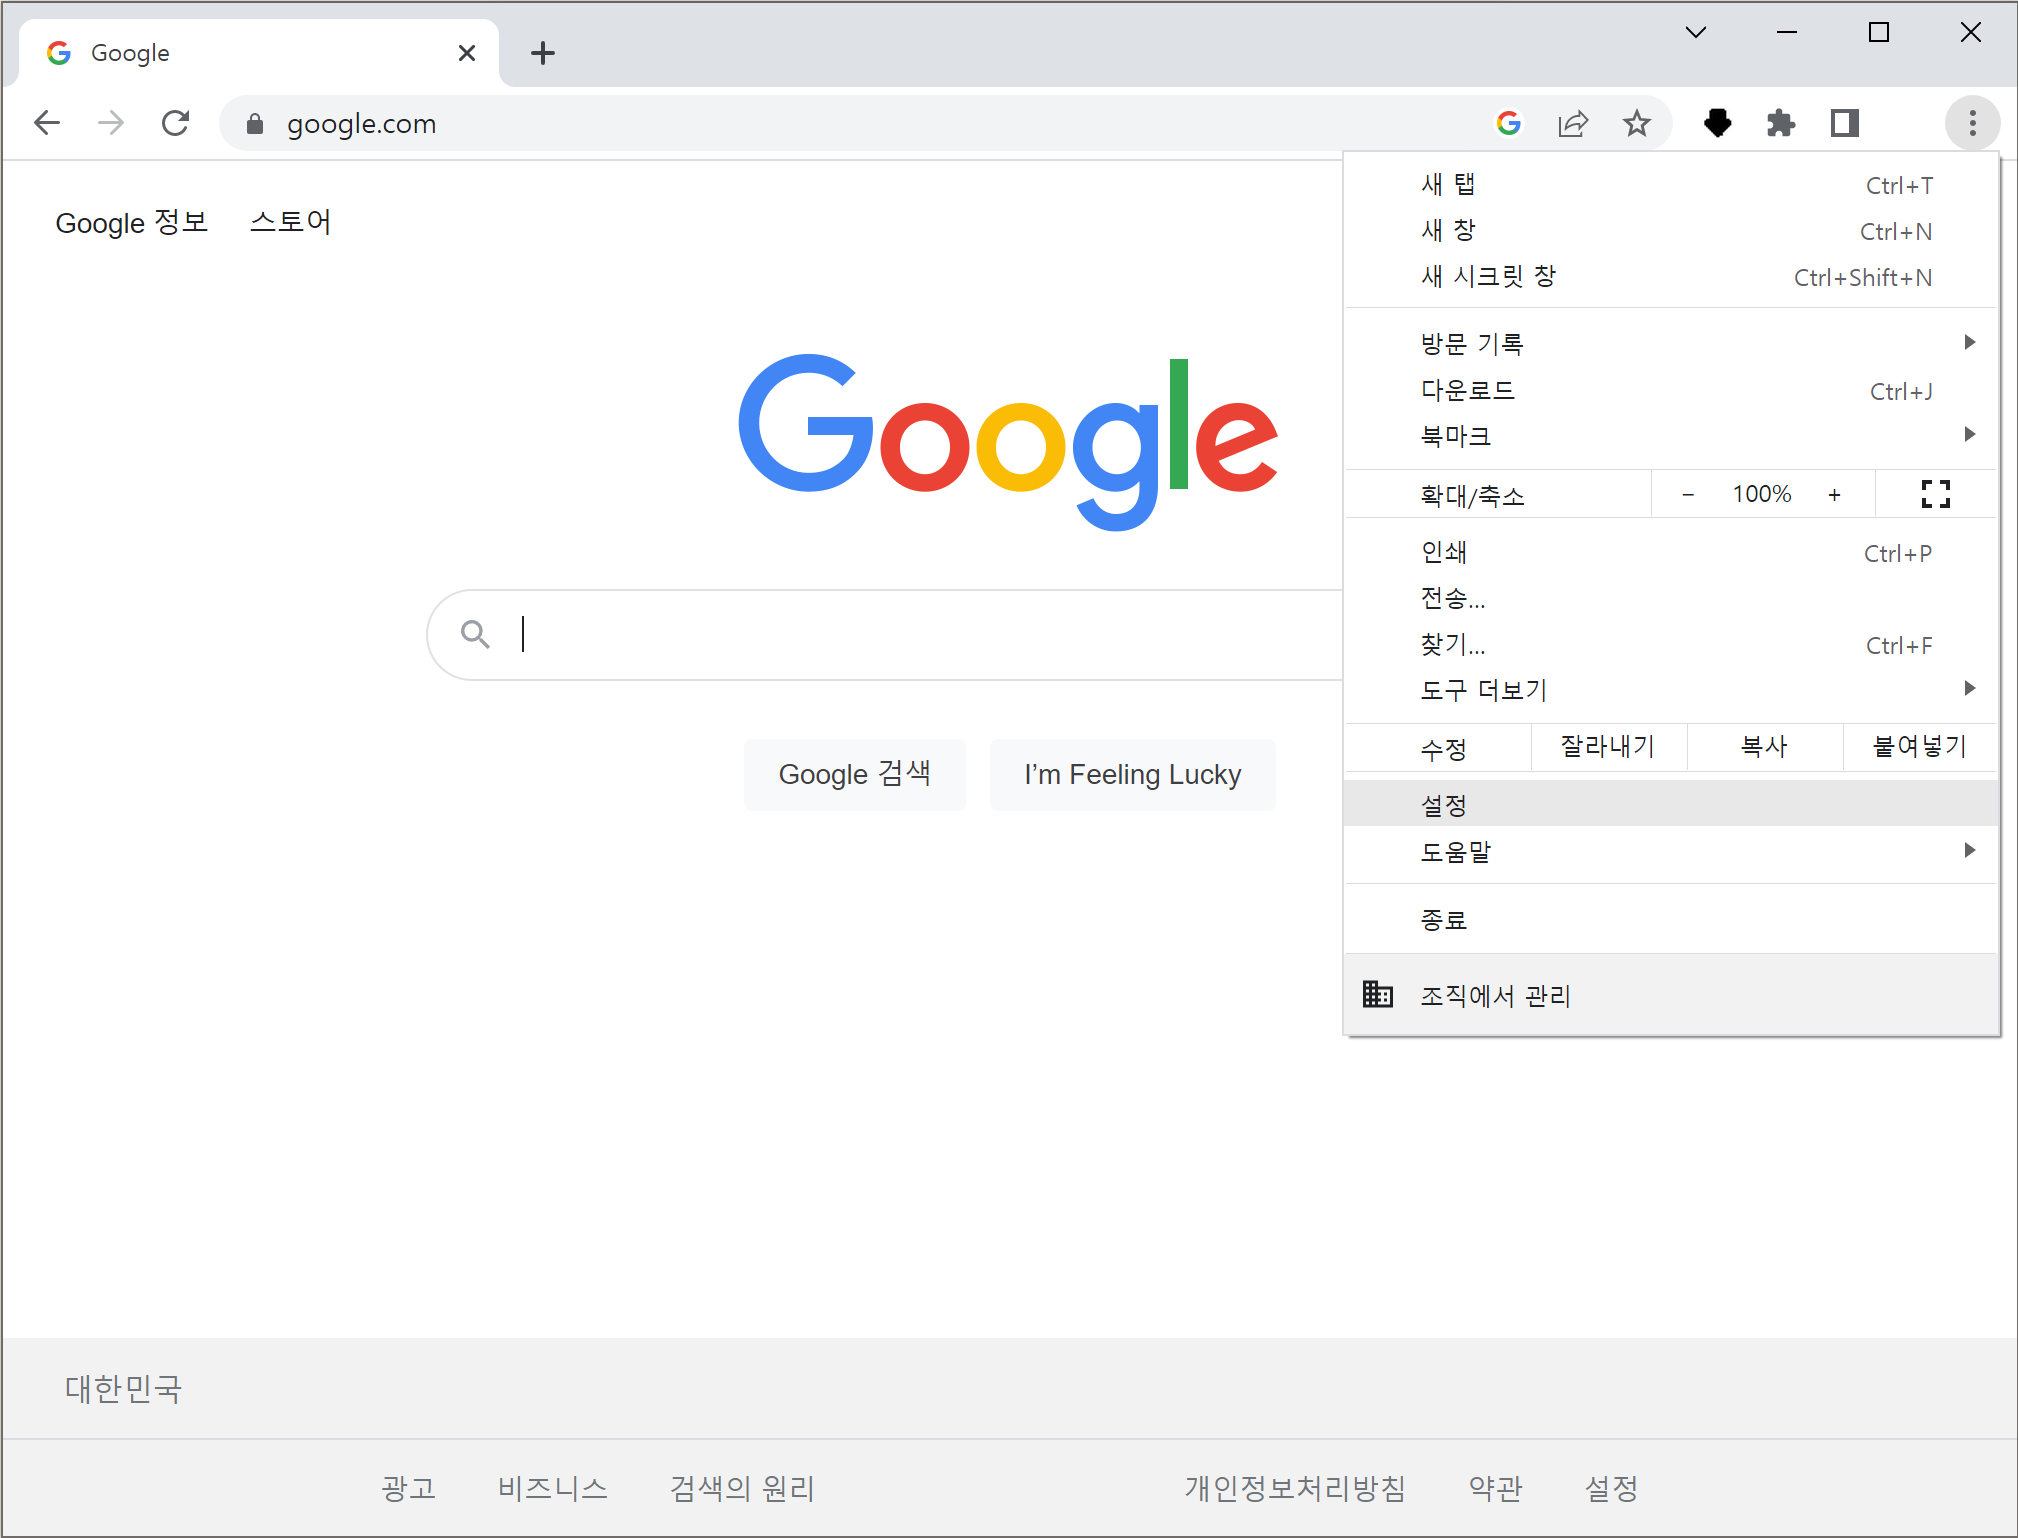Click 붙여넣기 in the edit row
This screenshot has height=1538, width=2018.
click(1920, 747)
